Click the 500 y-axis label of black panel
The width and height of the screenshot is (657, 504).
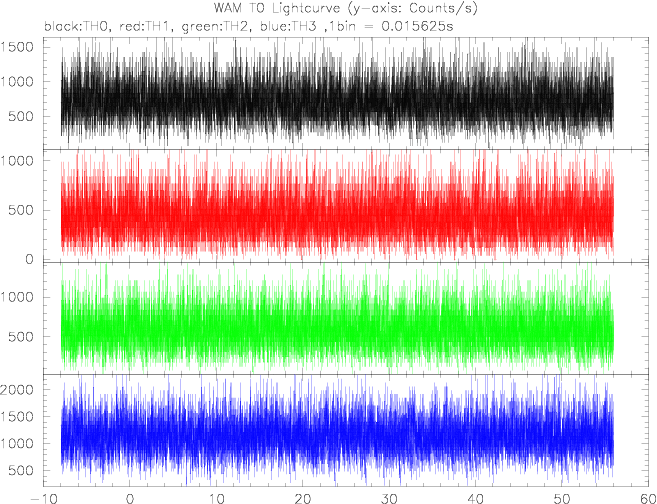[21, 116]
